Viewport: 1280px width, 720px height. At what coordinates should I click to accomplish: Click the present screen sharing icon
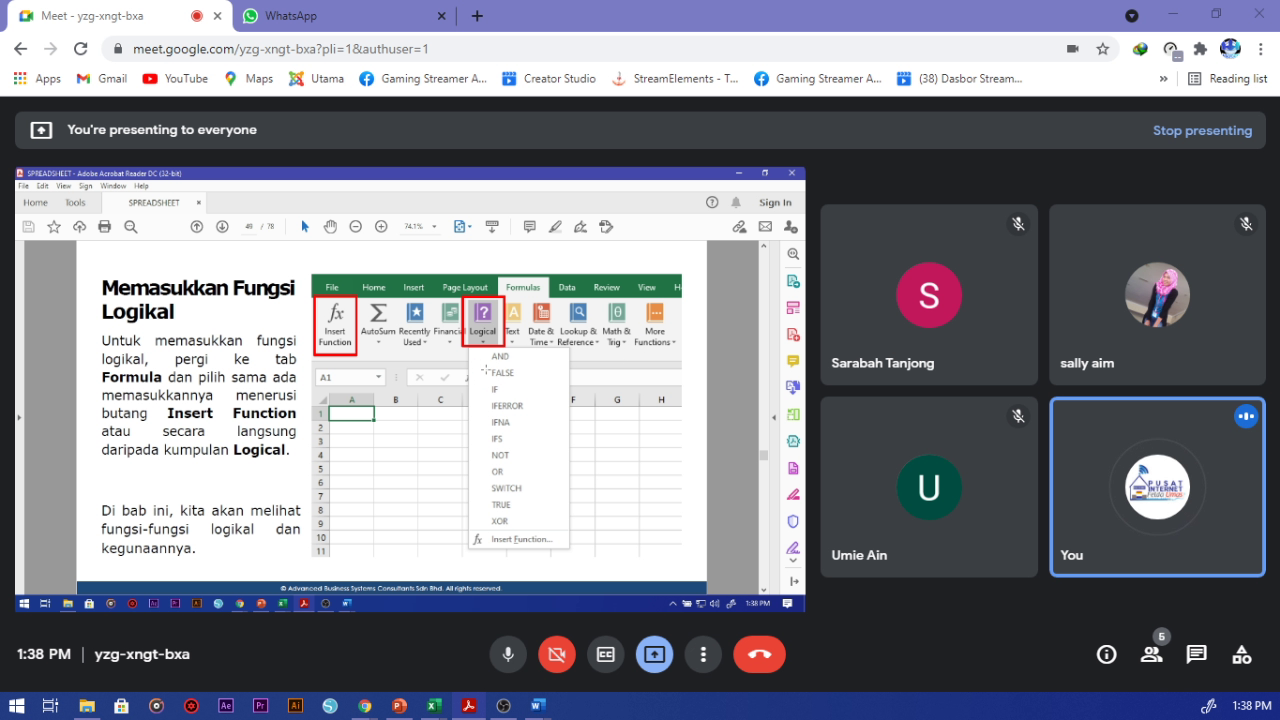pos(654,654)
